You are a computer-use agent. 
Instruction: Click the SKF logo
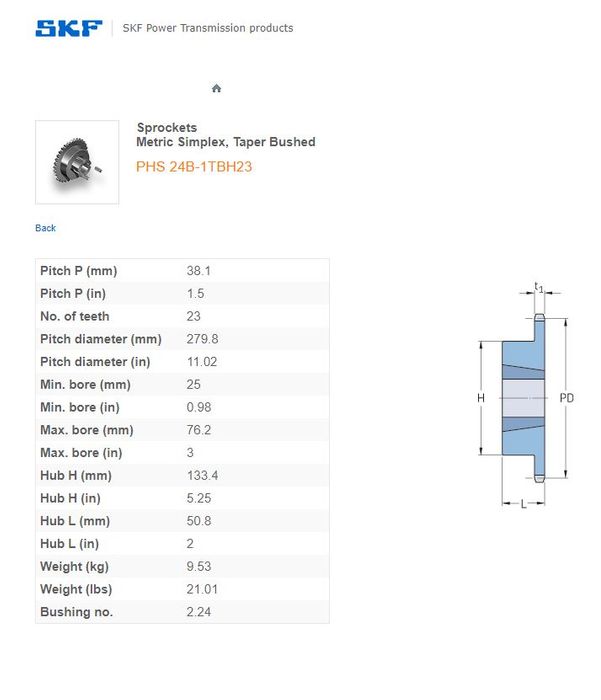pos(69,28)
